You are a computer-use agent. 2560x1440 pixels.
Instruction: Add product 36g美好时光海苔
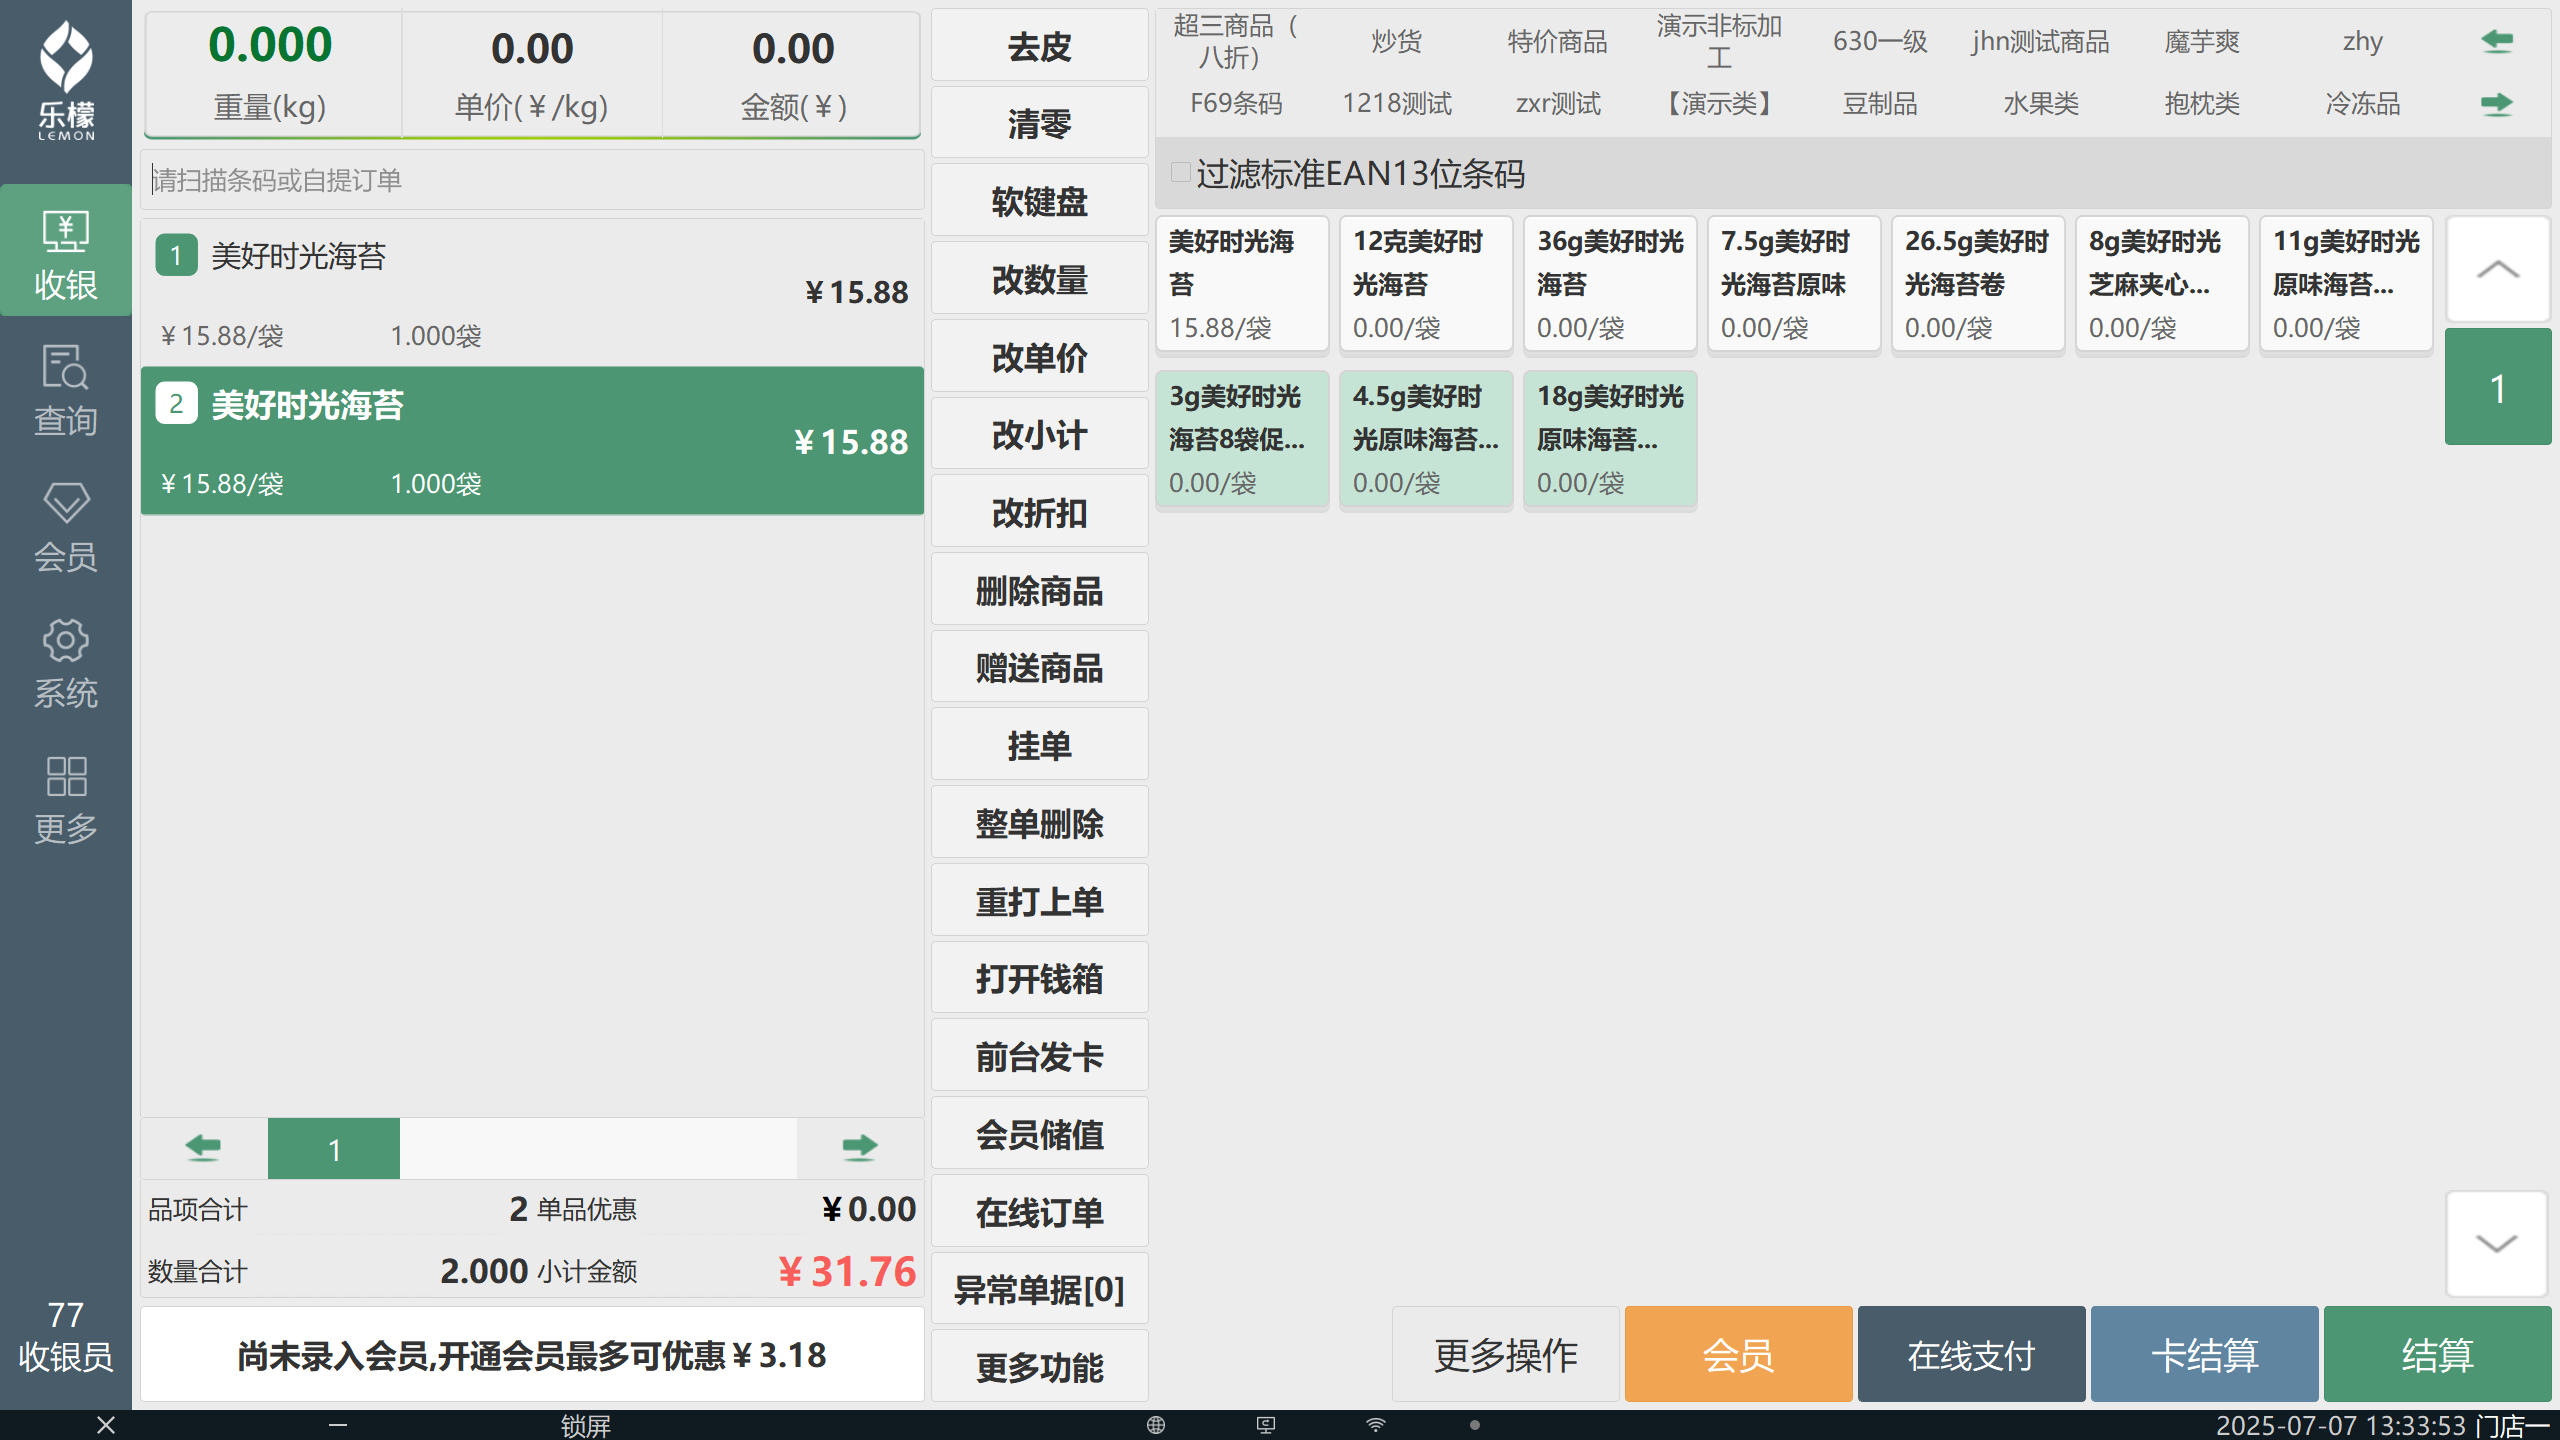point(1610,285)
